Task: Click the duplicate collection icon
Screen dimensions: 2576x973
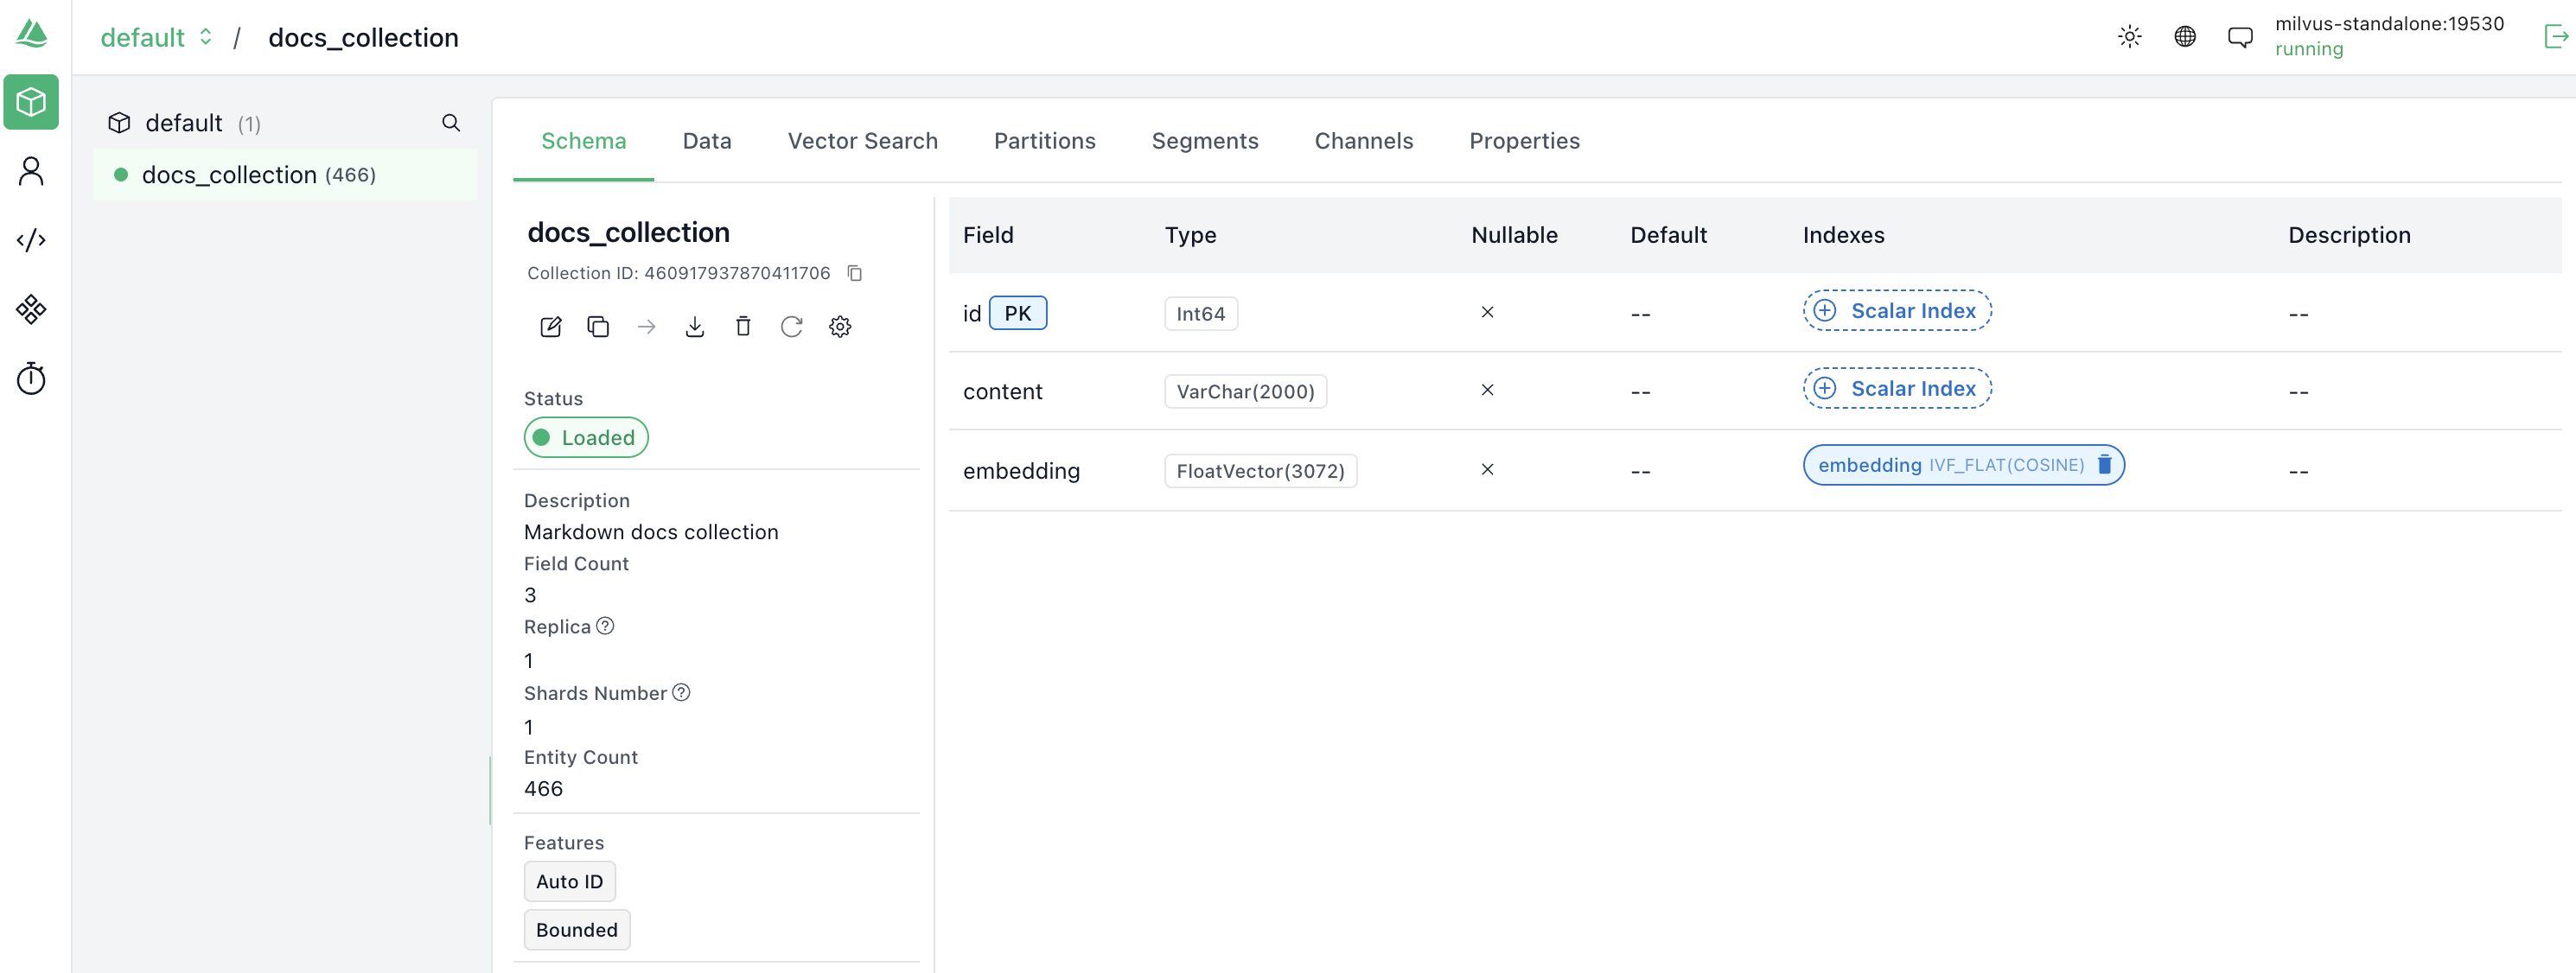Action: click(x=598, y=327)
